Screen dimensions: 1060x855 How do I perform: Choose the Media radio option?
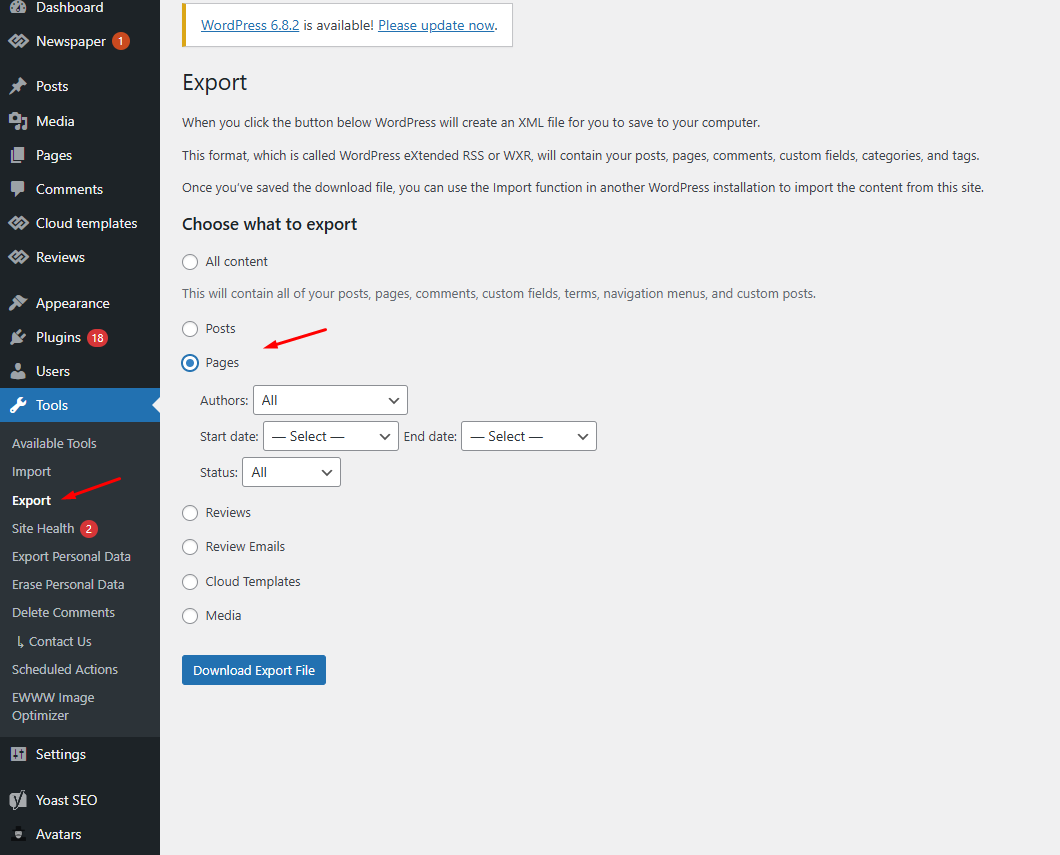coord(190,616)
